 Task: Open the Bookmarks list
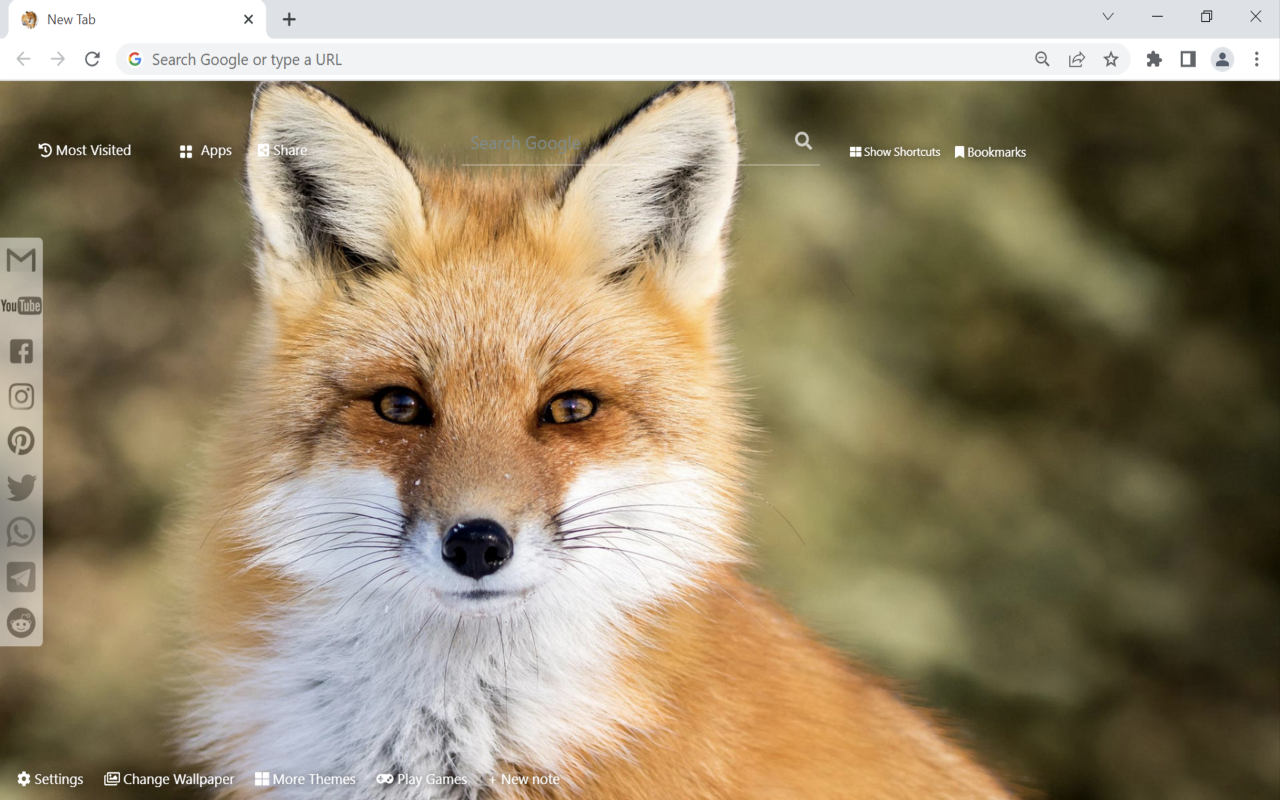990,152
